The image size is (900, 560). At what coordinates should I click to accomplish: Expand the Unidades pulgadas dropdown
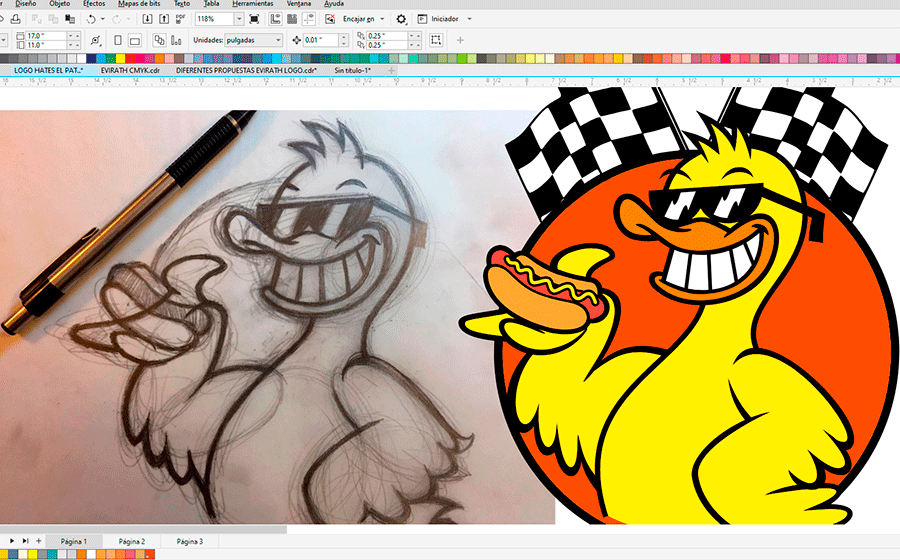coord(277,40)
